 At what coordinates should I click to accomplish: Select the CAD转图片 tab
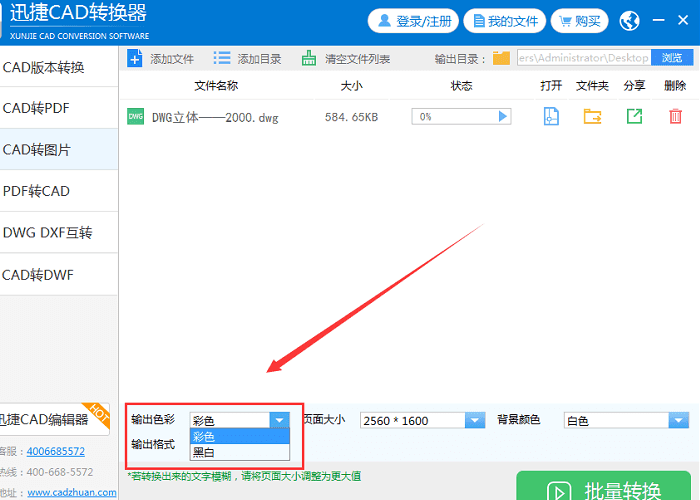59,150
